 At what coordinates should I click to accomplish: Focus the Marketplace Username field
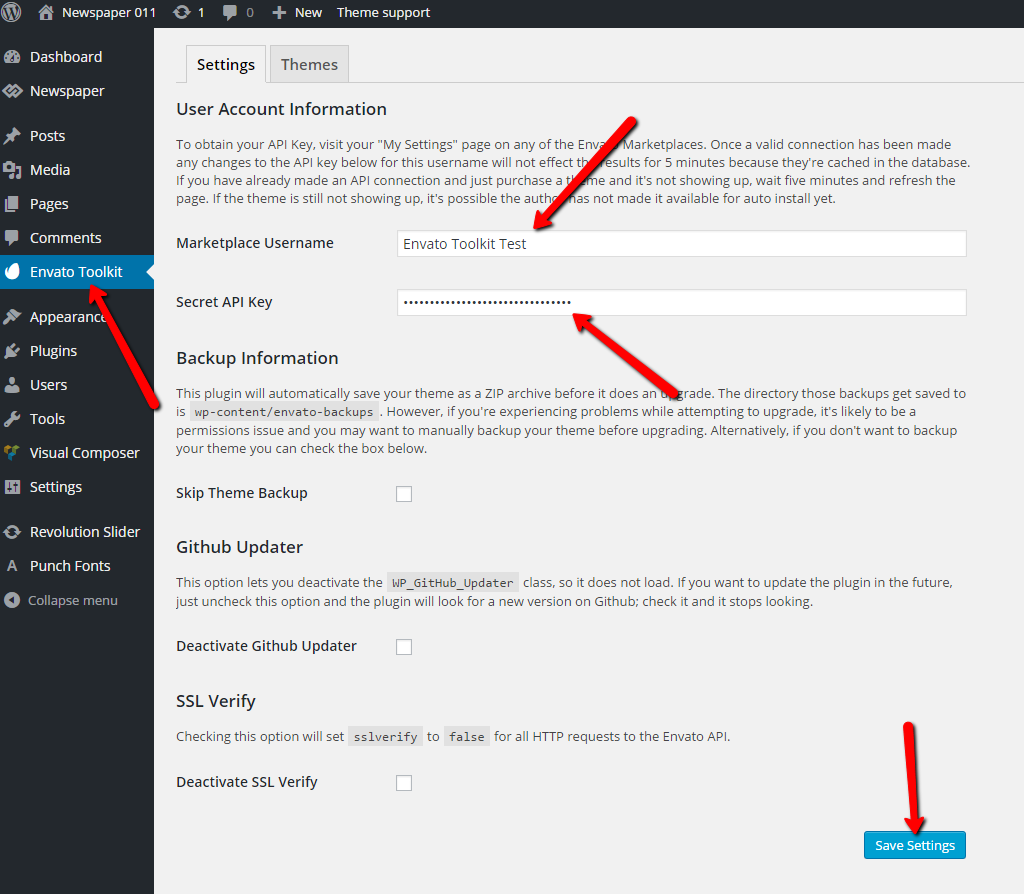681,244
